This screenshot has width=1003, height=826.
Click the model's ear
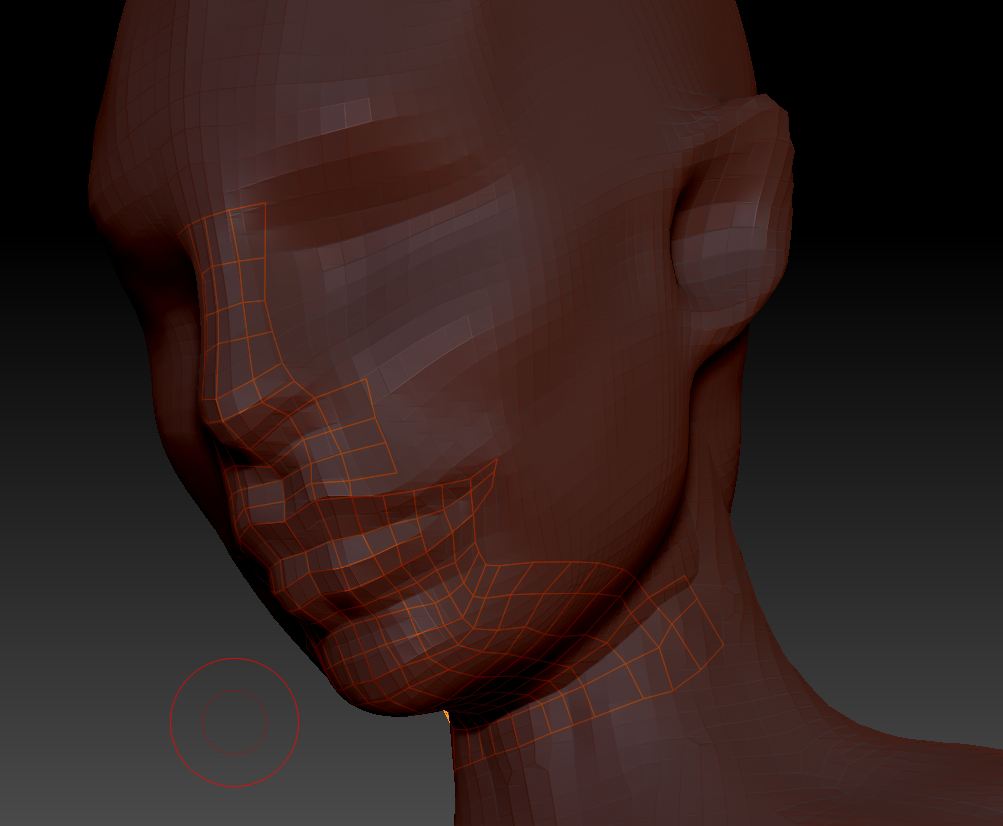735,215
